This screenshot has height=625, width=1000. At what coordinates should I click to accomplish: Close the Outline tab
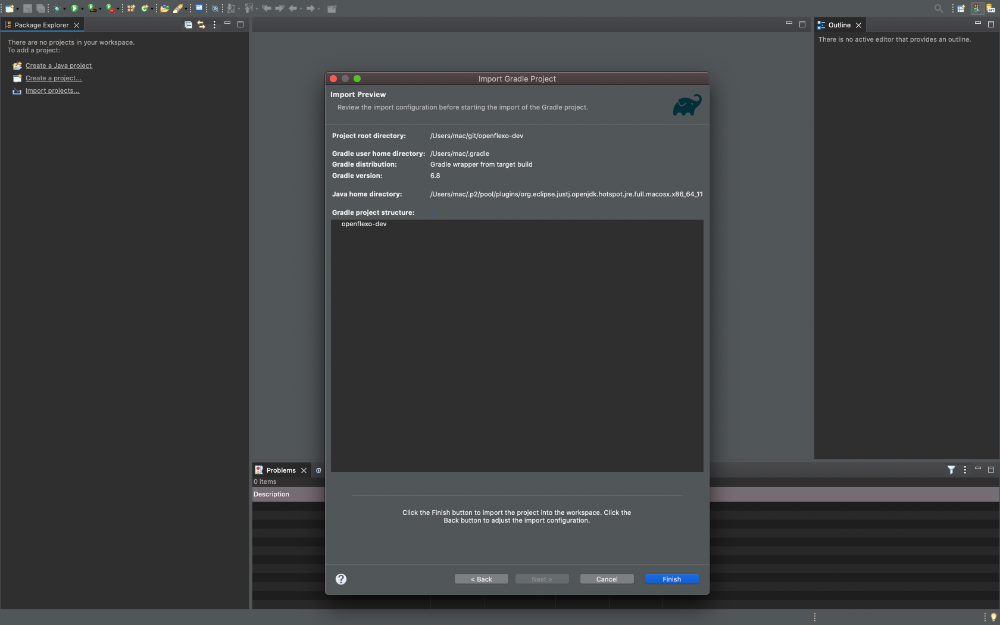tap(858, 25)
